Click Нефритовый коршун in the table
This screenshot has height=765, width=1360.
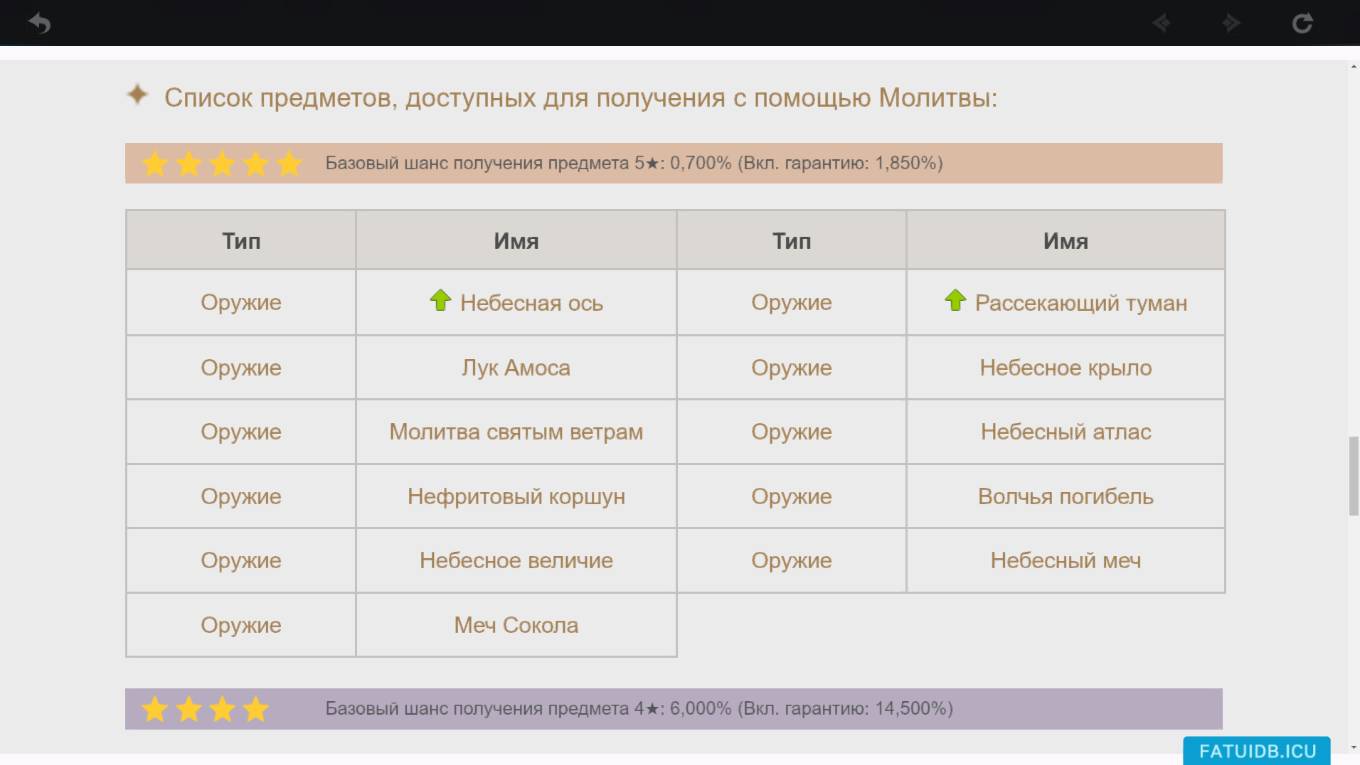tap(516, 496)
